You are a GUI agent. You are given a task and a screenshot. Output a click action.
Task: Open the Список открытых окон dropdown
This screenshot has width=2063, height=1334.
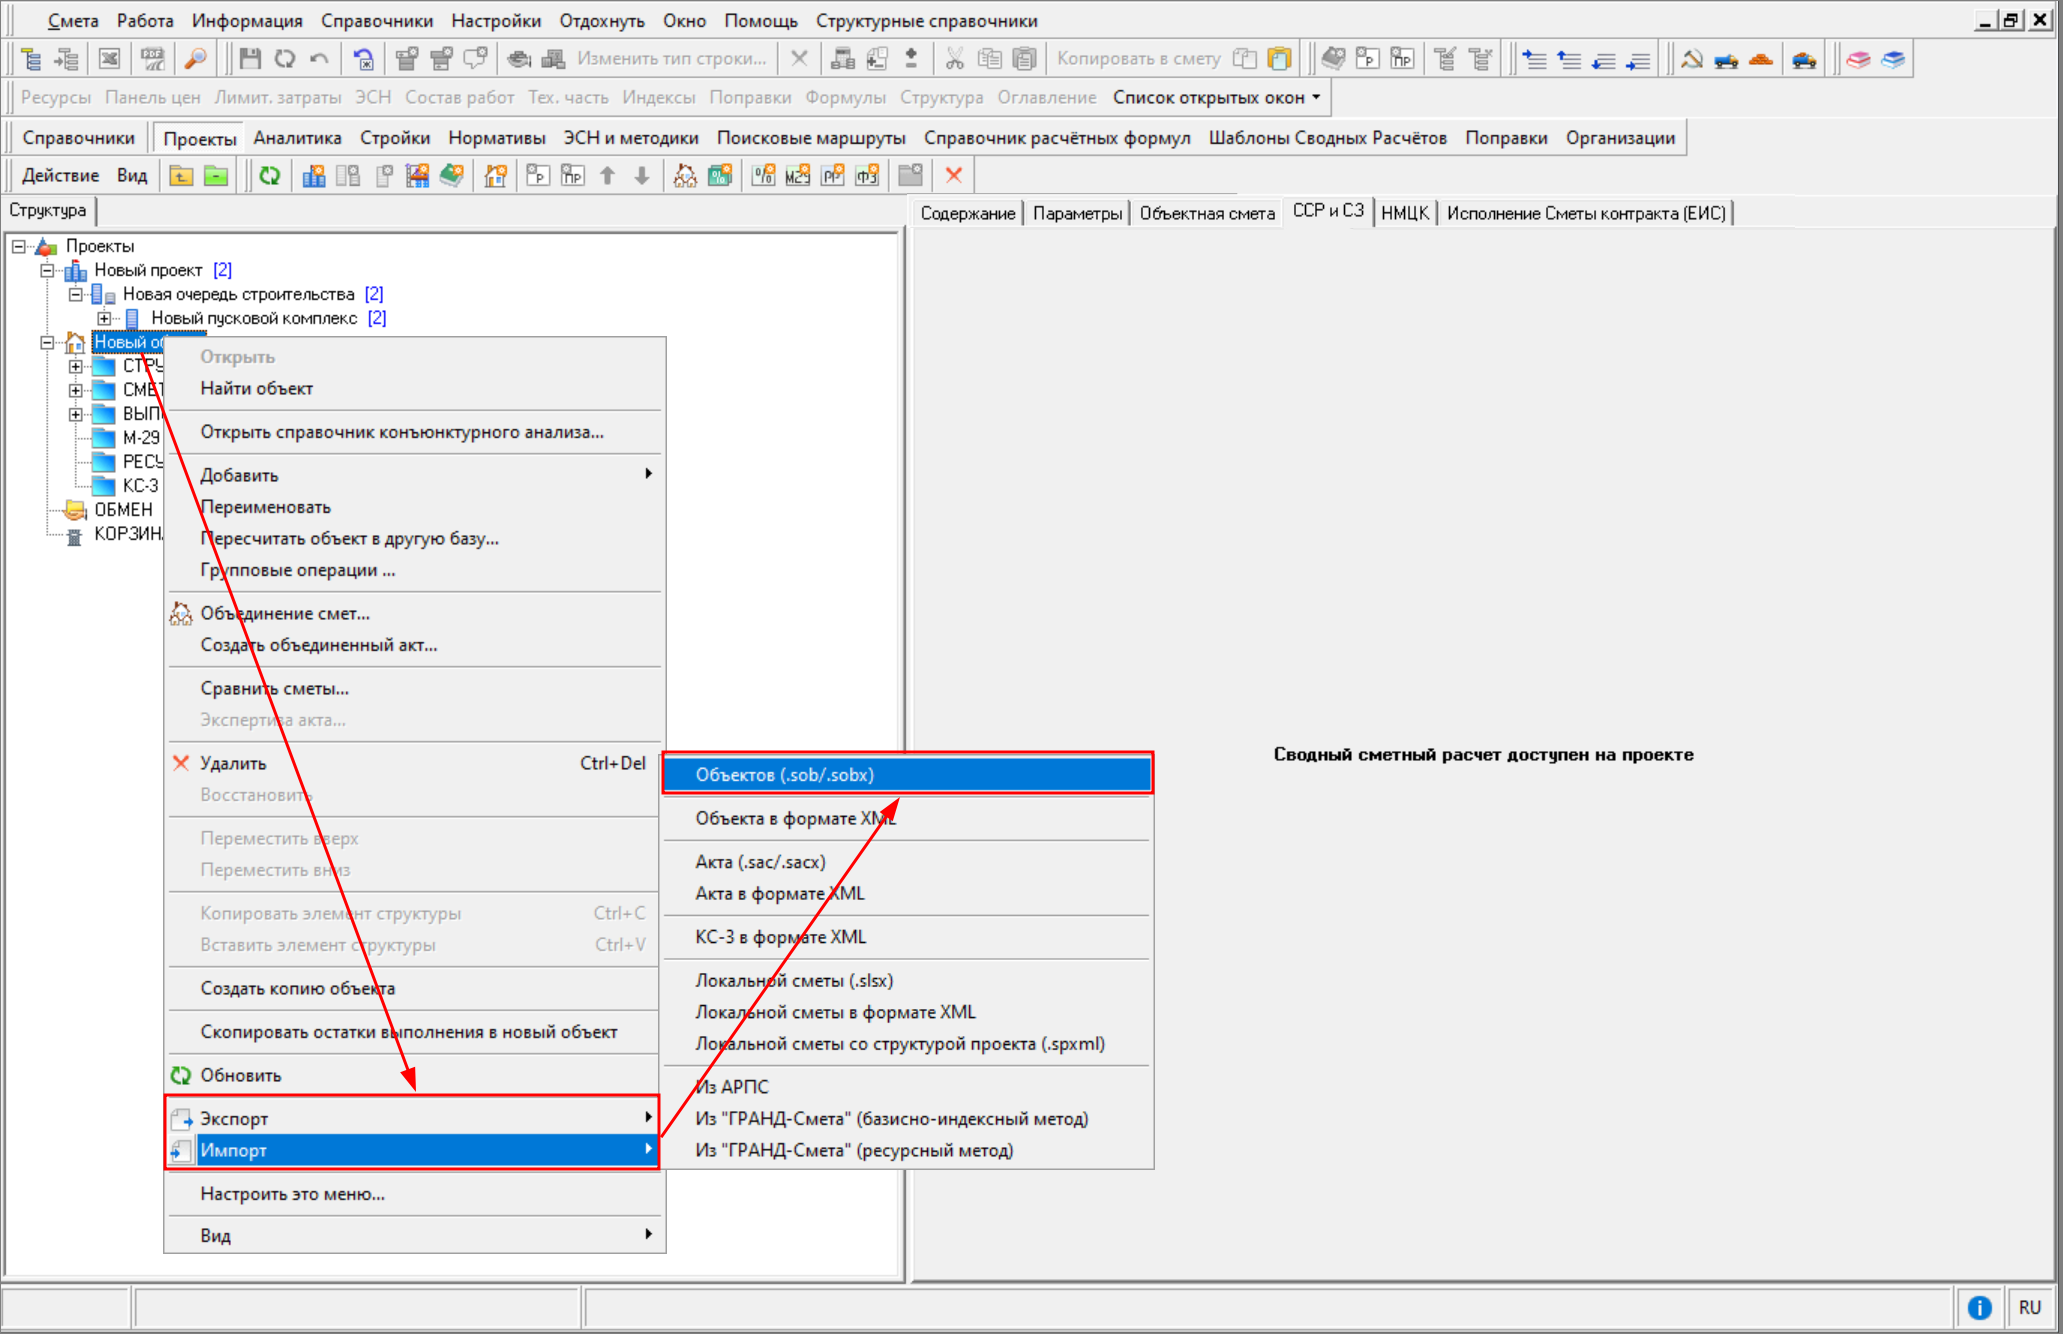point(1217,97)
